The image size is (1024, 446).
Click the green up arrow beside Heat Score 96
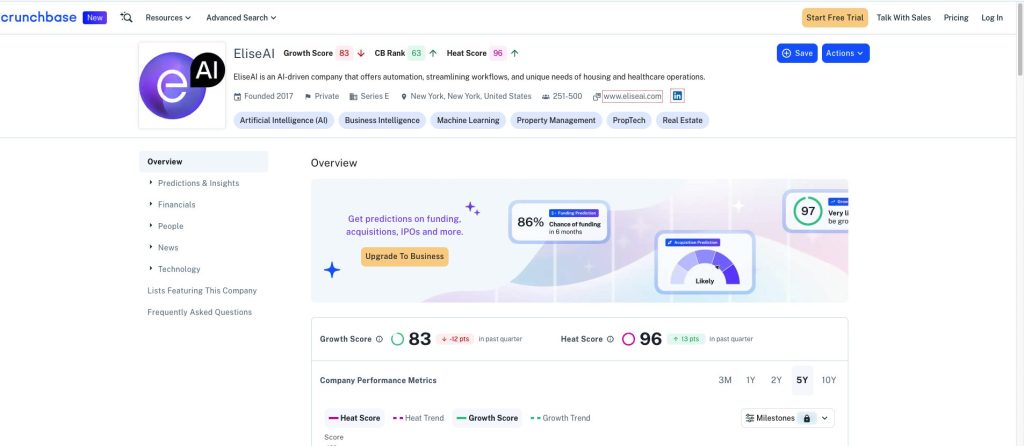click(x=515, y=54)
